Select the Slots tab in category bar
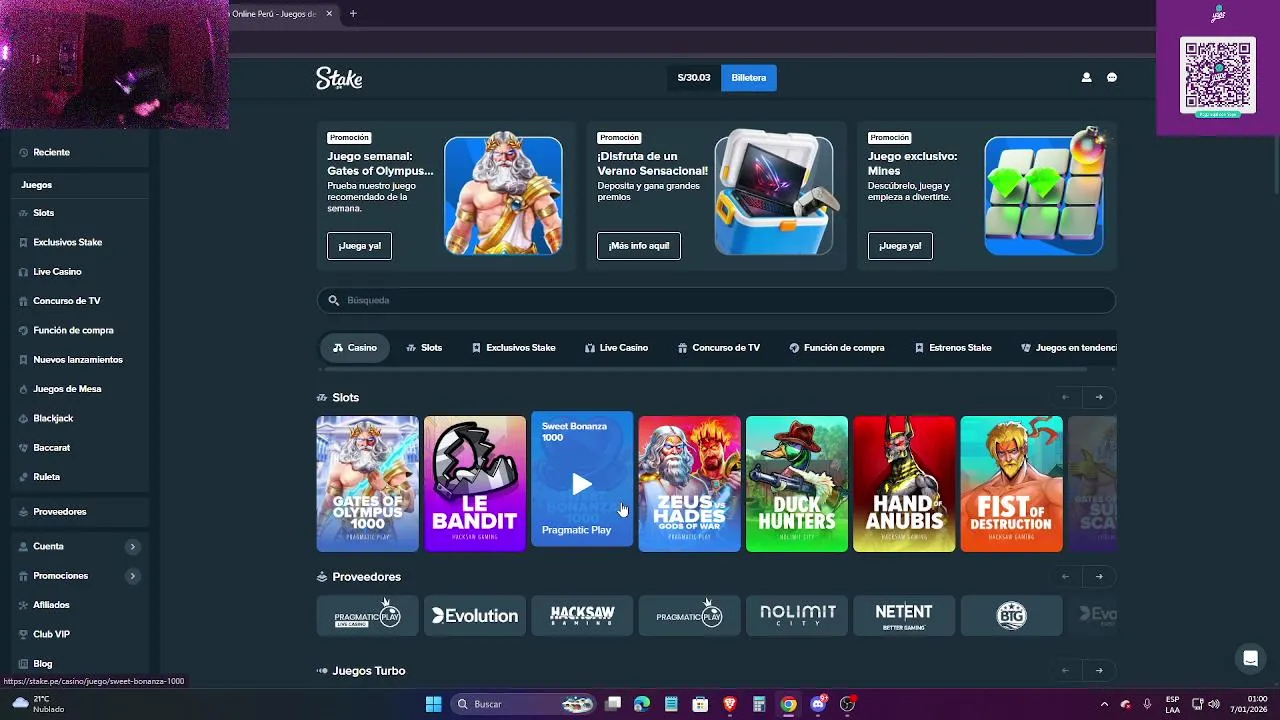 [x=424, y=348]
